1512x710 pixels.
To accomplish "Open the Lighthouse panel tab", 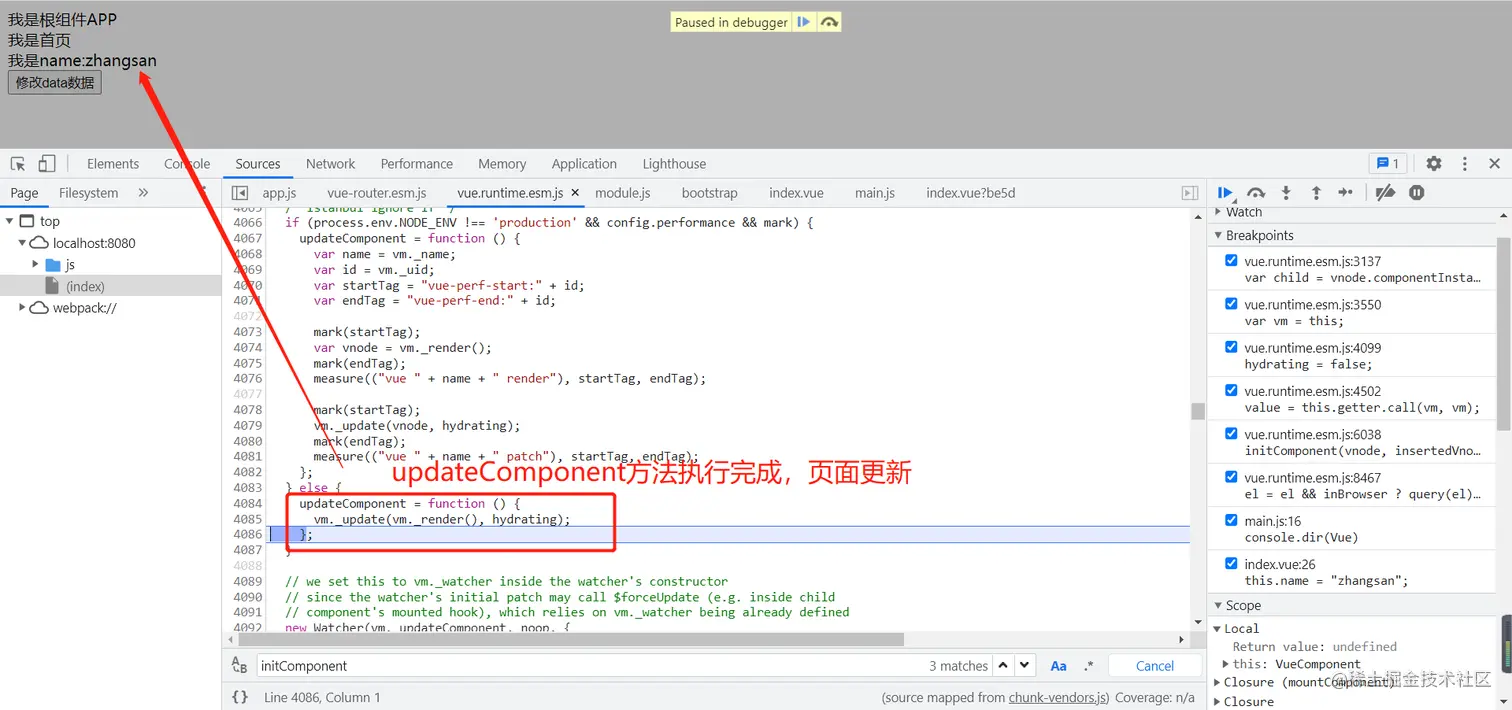I will point(674,164).
